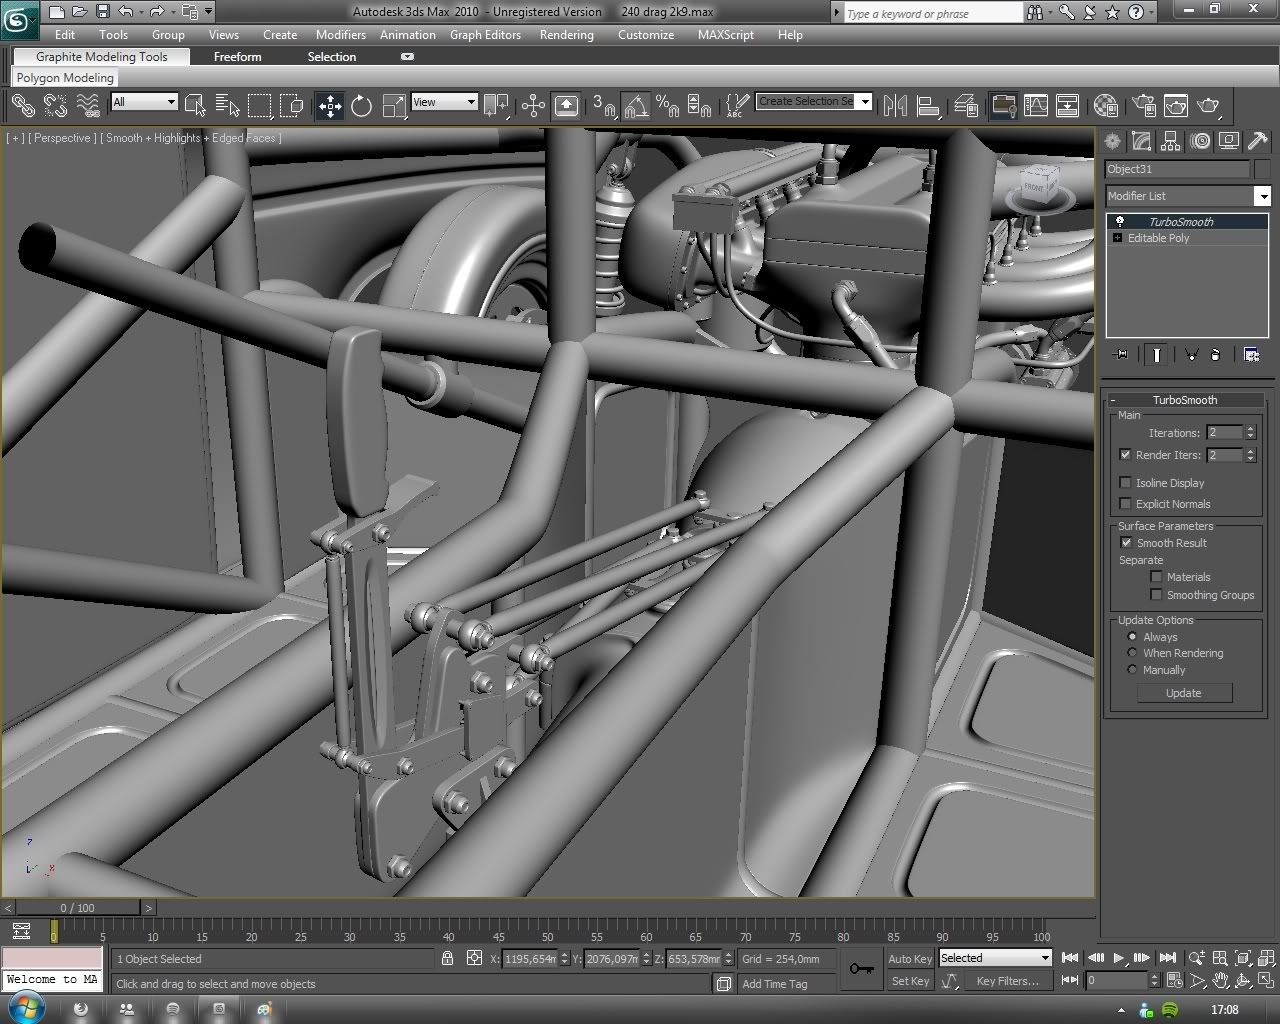The image size is (1280, 1024).
Task: Click the object color swatch beside Object31
Action: (x=1262, y=170)
